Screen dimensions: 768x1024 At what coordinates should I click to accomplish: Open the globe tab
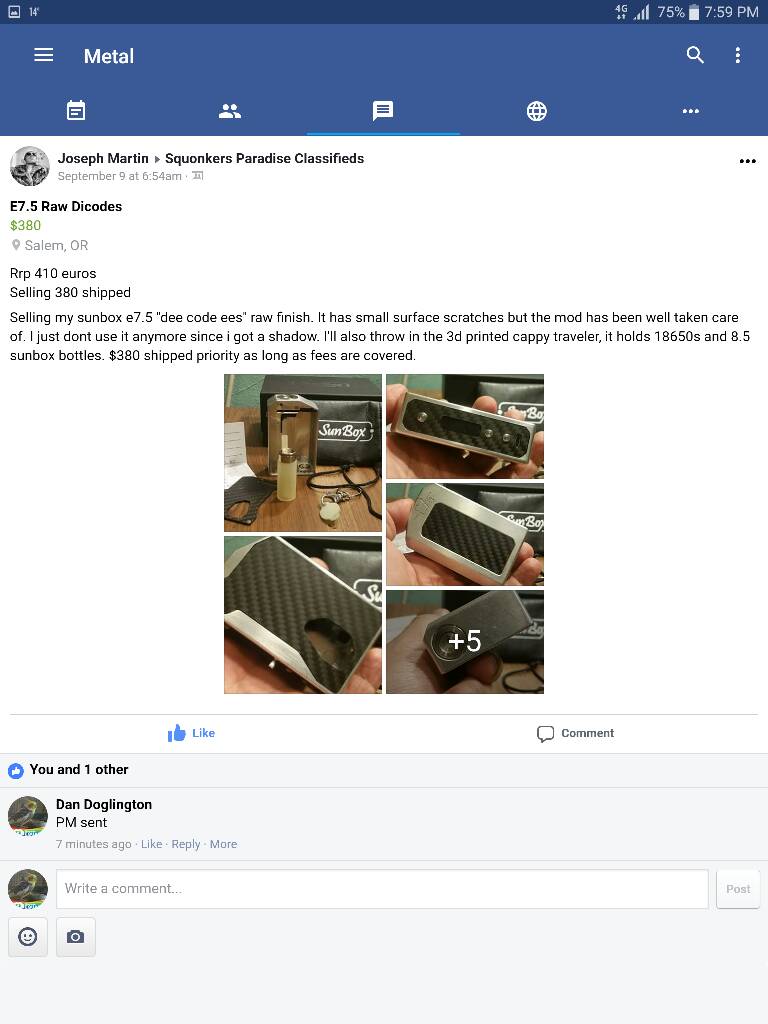537,111
